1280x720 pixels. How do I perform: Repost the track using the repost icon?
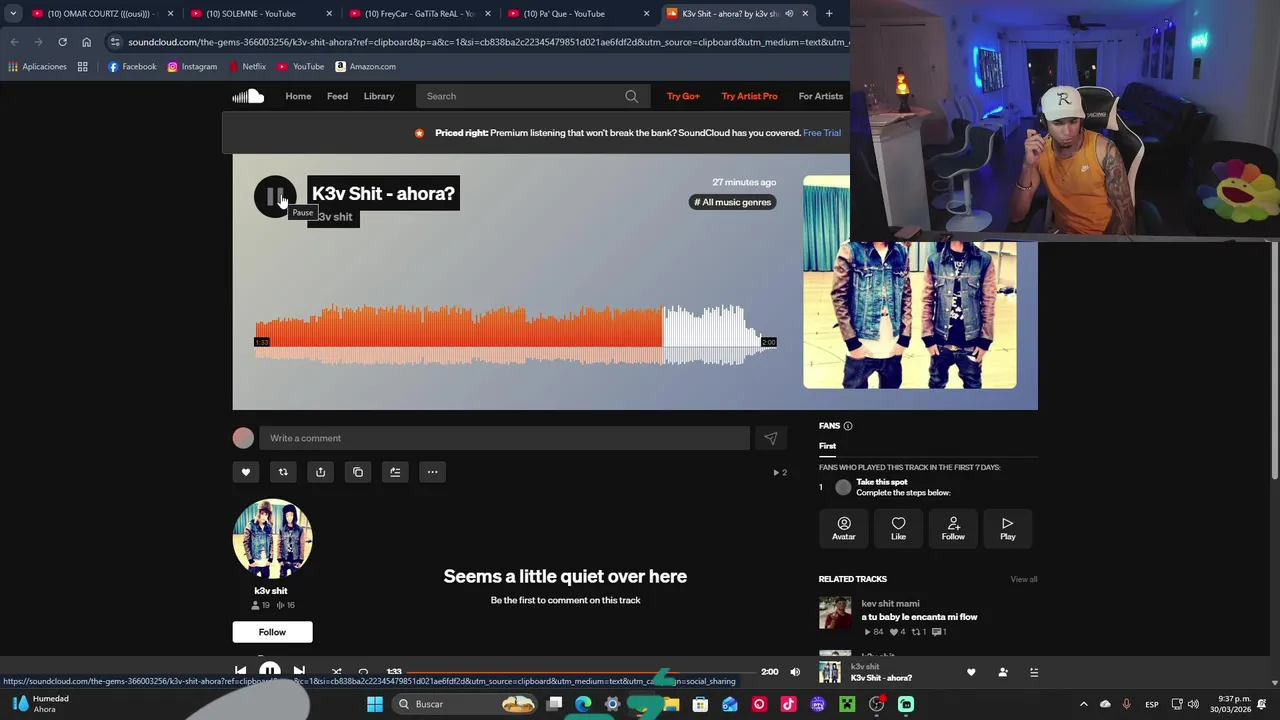pos(283,472)
